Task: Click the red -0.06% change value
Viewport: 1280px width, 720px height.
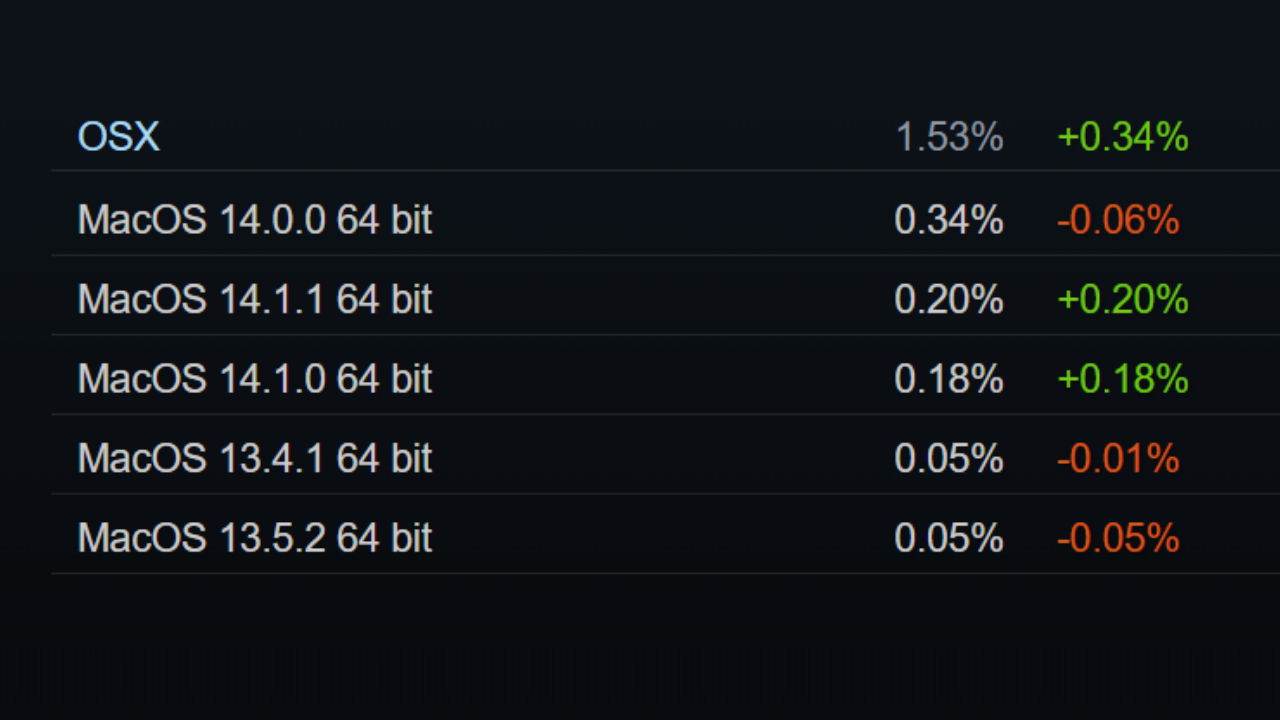Action: click(1118, 220)
